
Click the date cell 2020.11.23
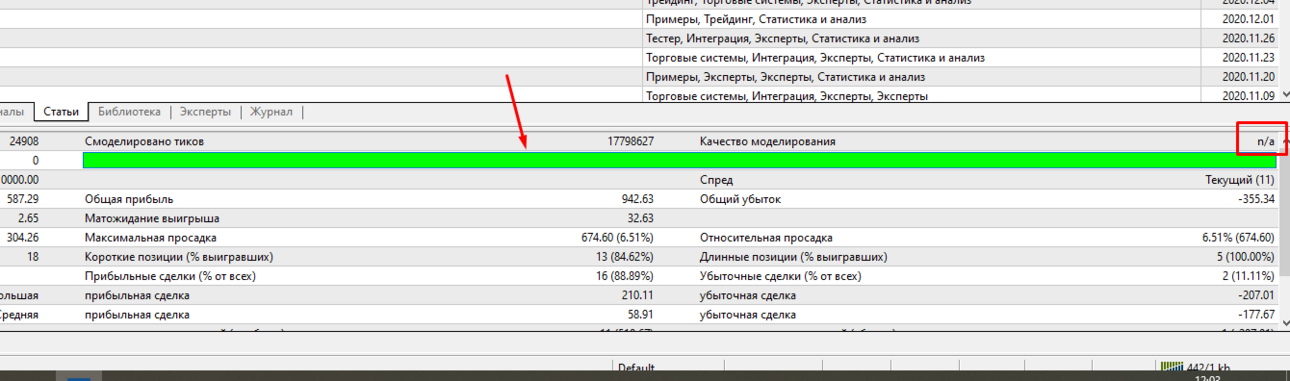[1249, 58]
